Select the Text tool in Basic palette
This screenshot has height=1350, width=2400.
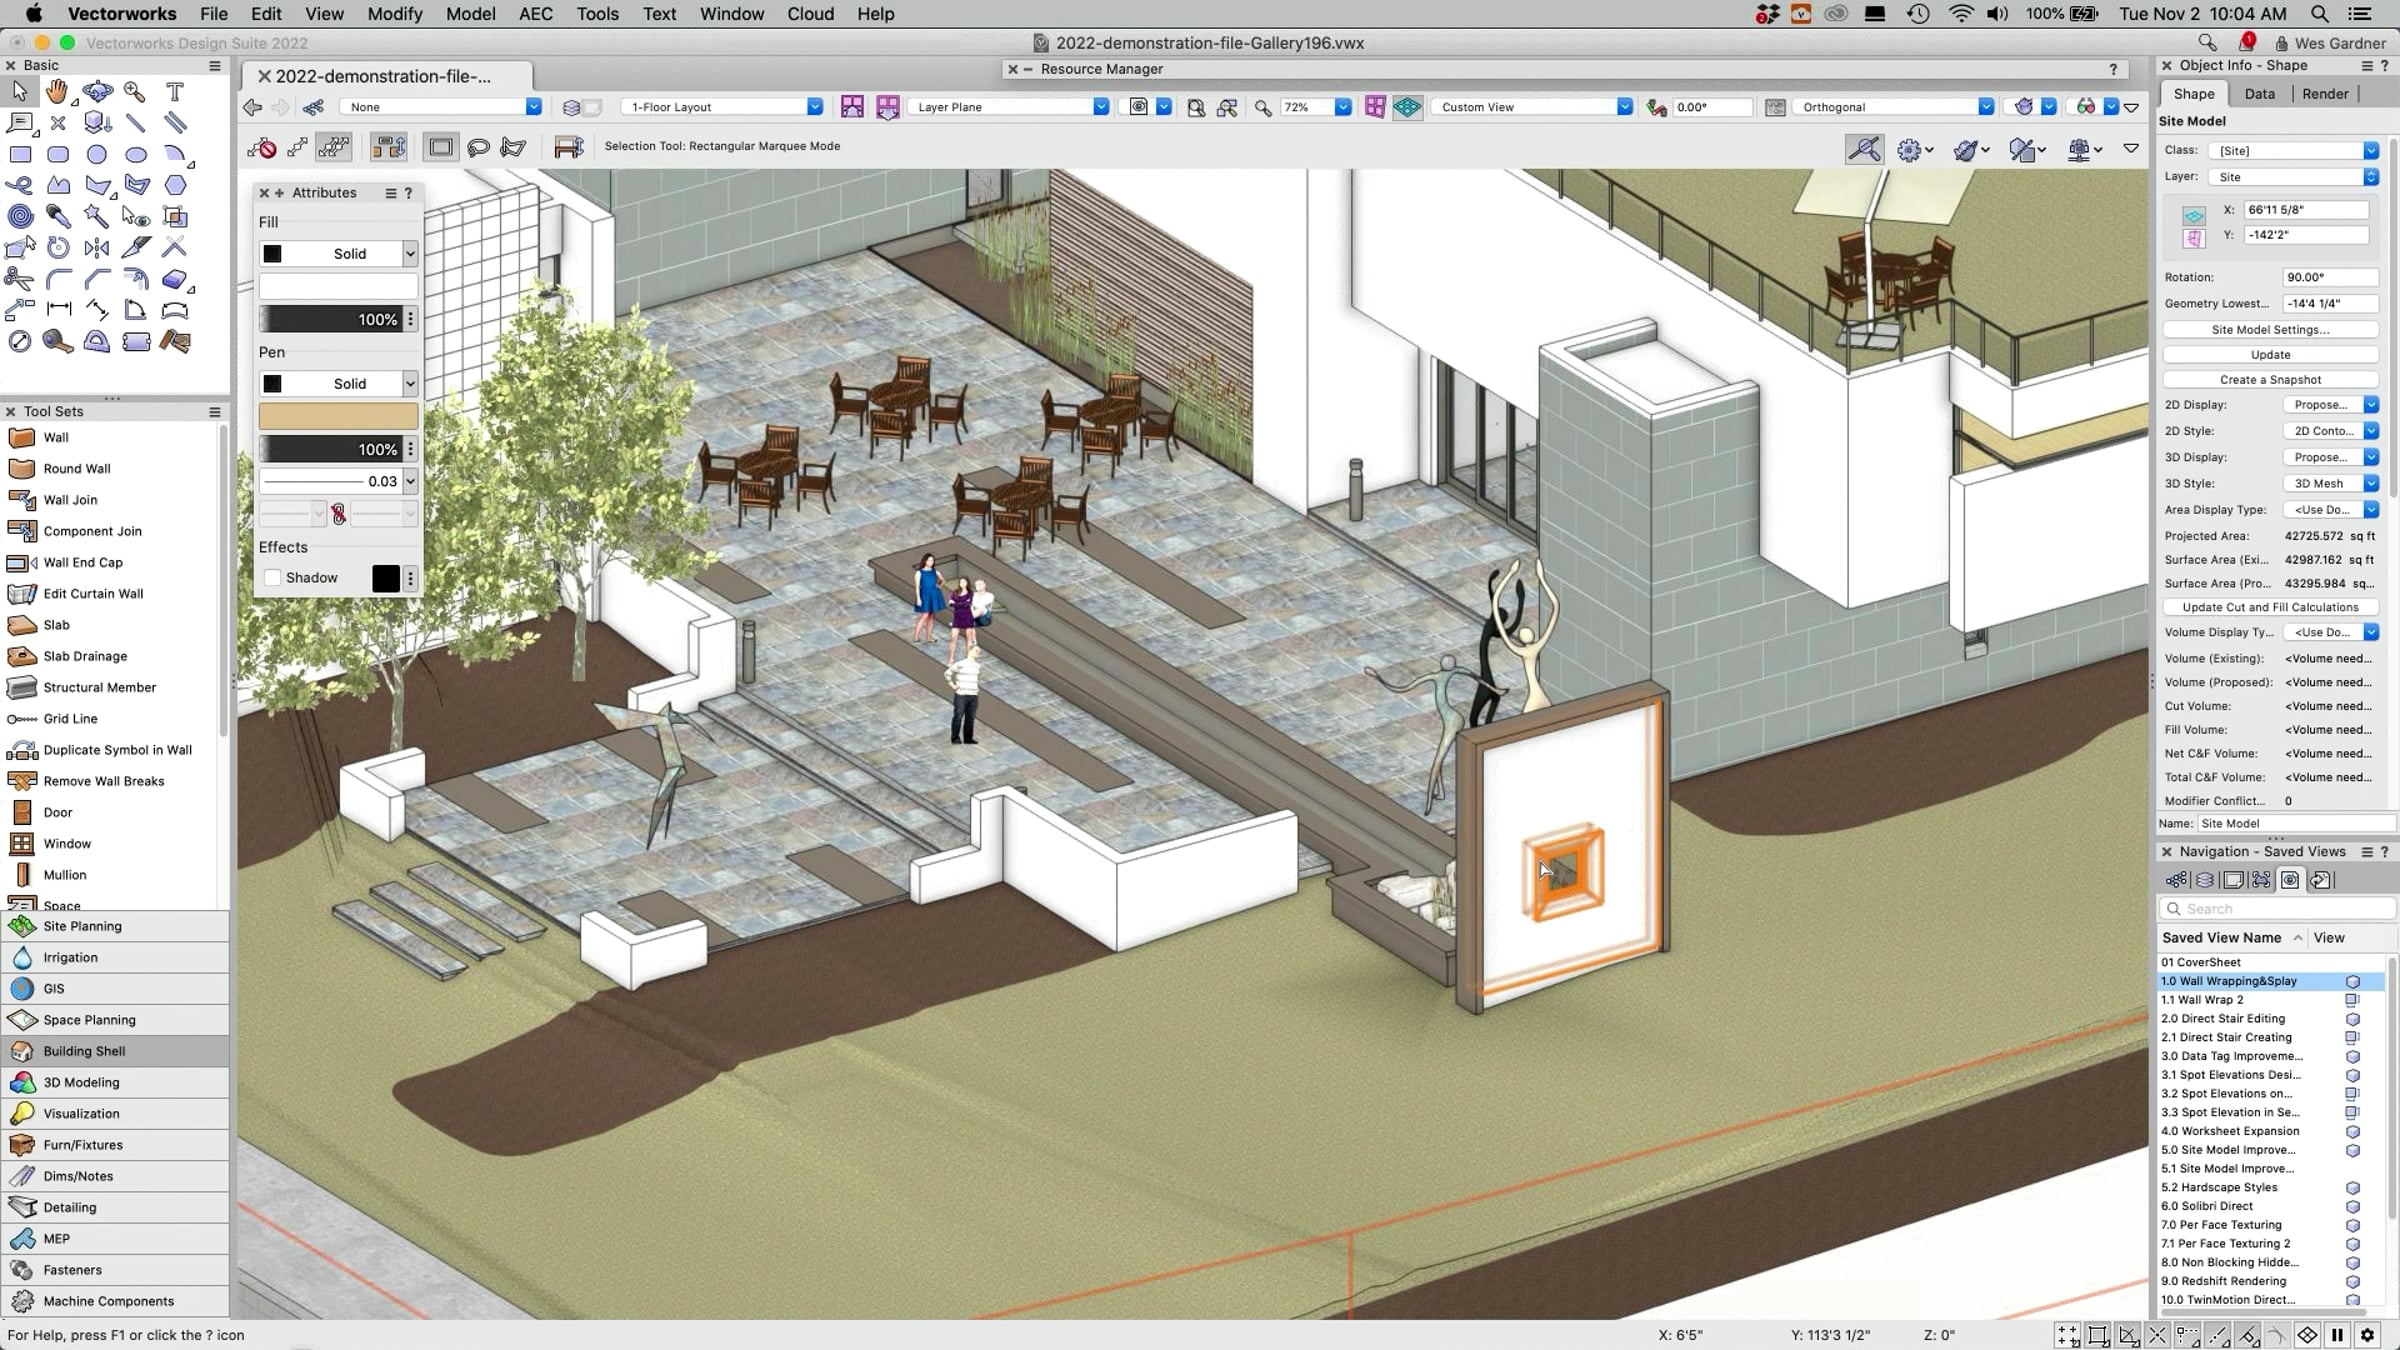[175, 92]
